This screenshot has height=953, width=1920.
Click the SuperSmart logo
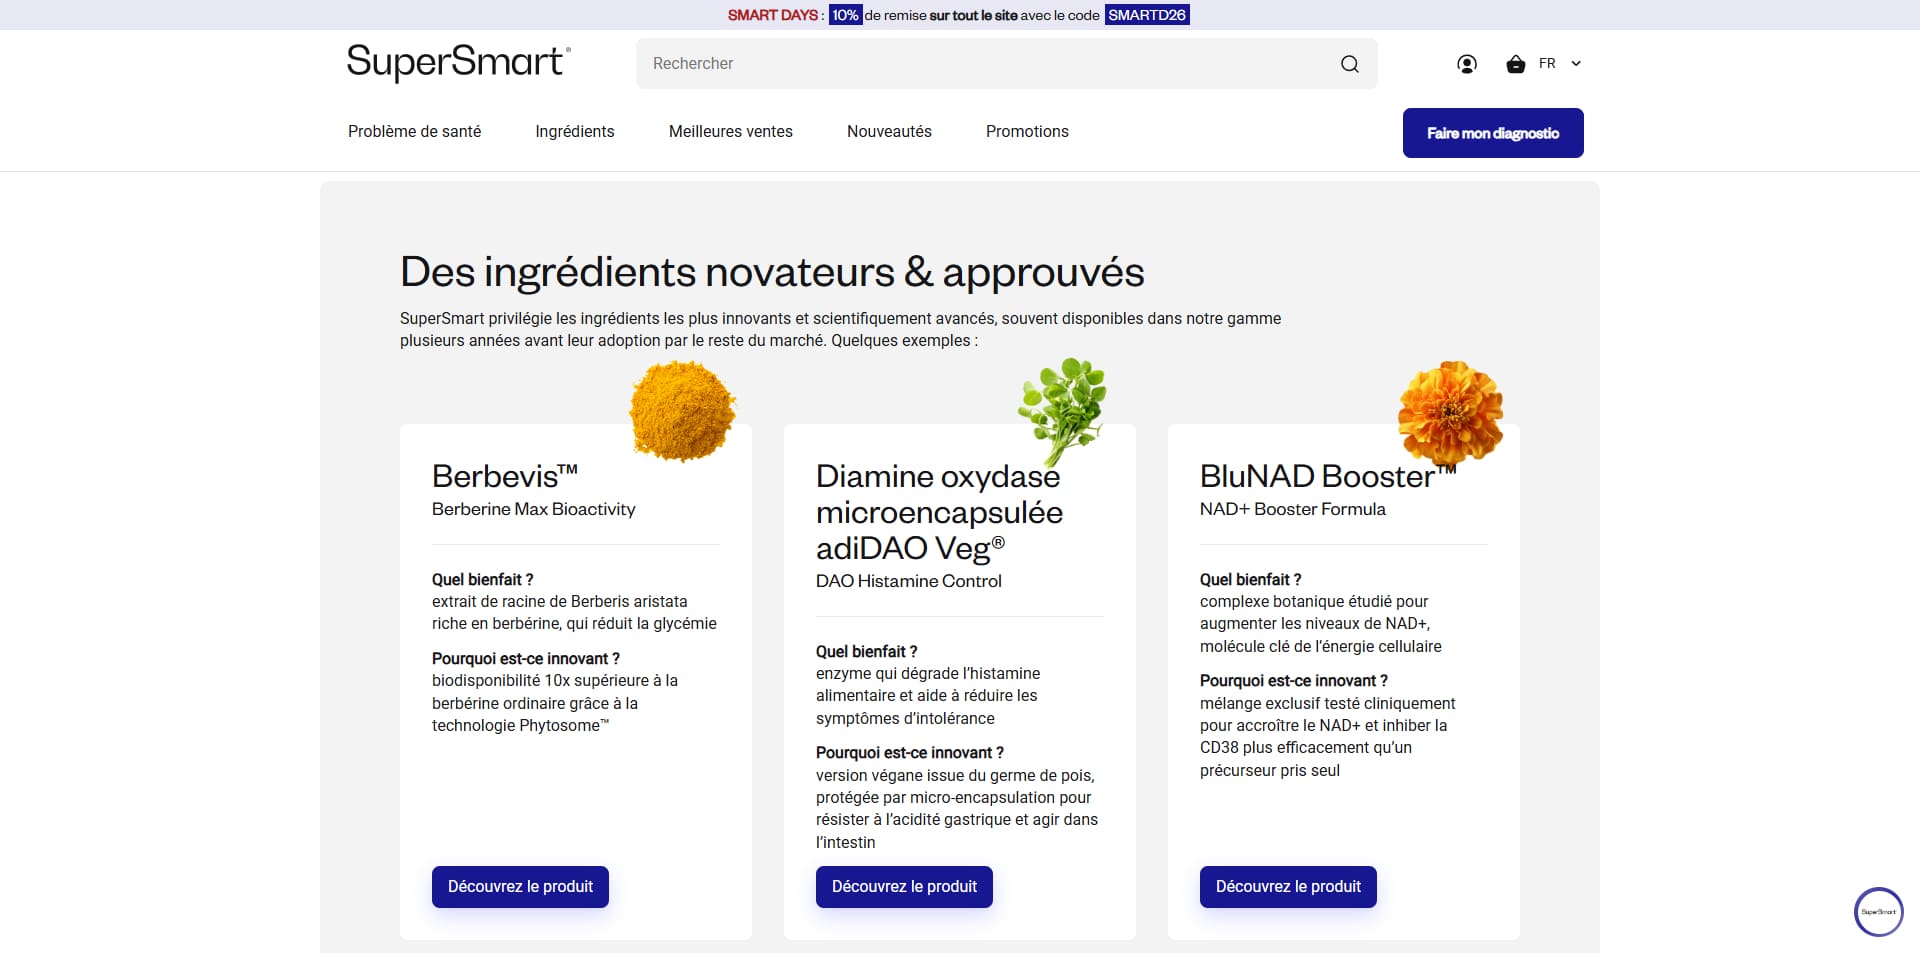(459, 62)
